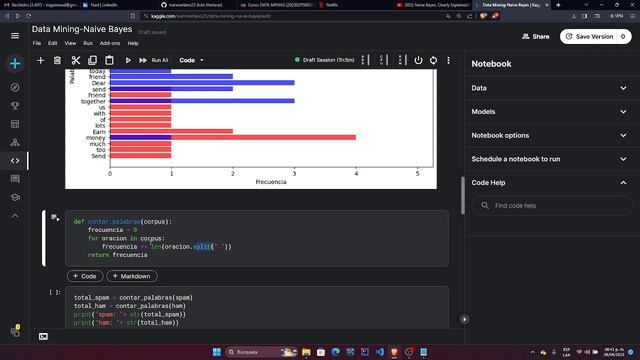Image resolution: width=640 pixels, height=360 pixels.
Task: Click the Find code help search field
Action: click(x=552, y=205)
